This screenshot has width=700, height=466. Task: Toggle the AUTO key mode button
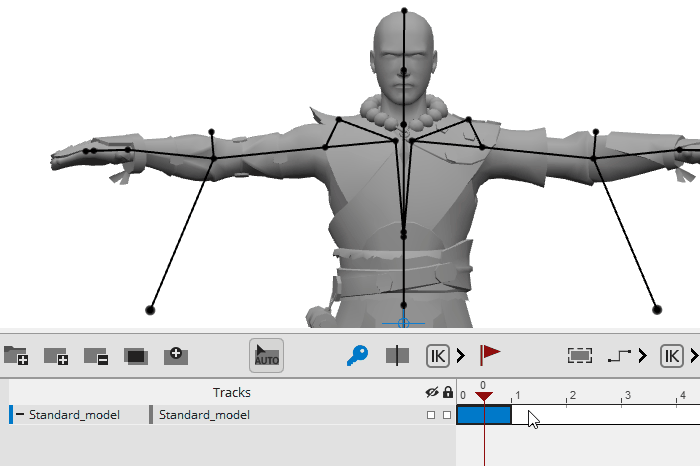[x=266, y=355]
